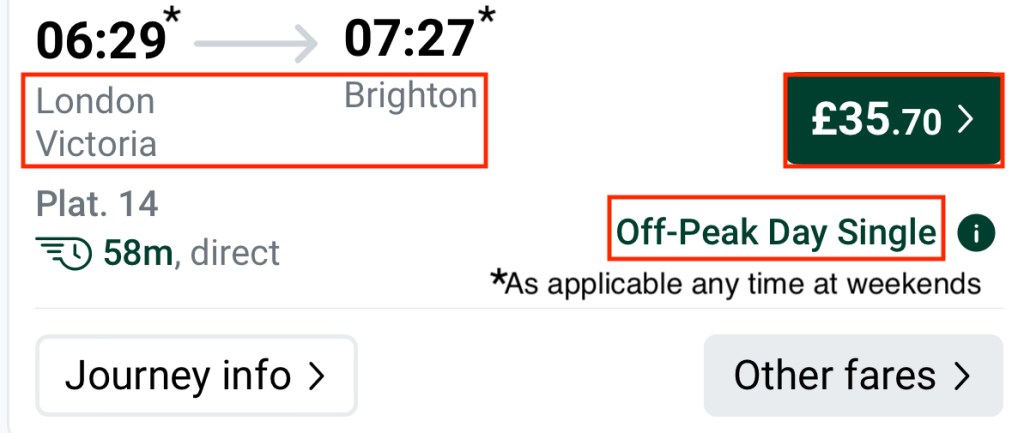Click the Brighton destination label
The height and width of the screenshot is (433, 1024).
[411, 96]
